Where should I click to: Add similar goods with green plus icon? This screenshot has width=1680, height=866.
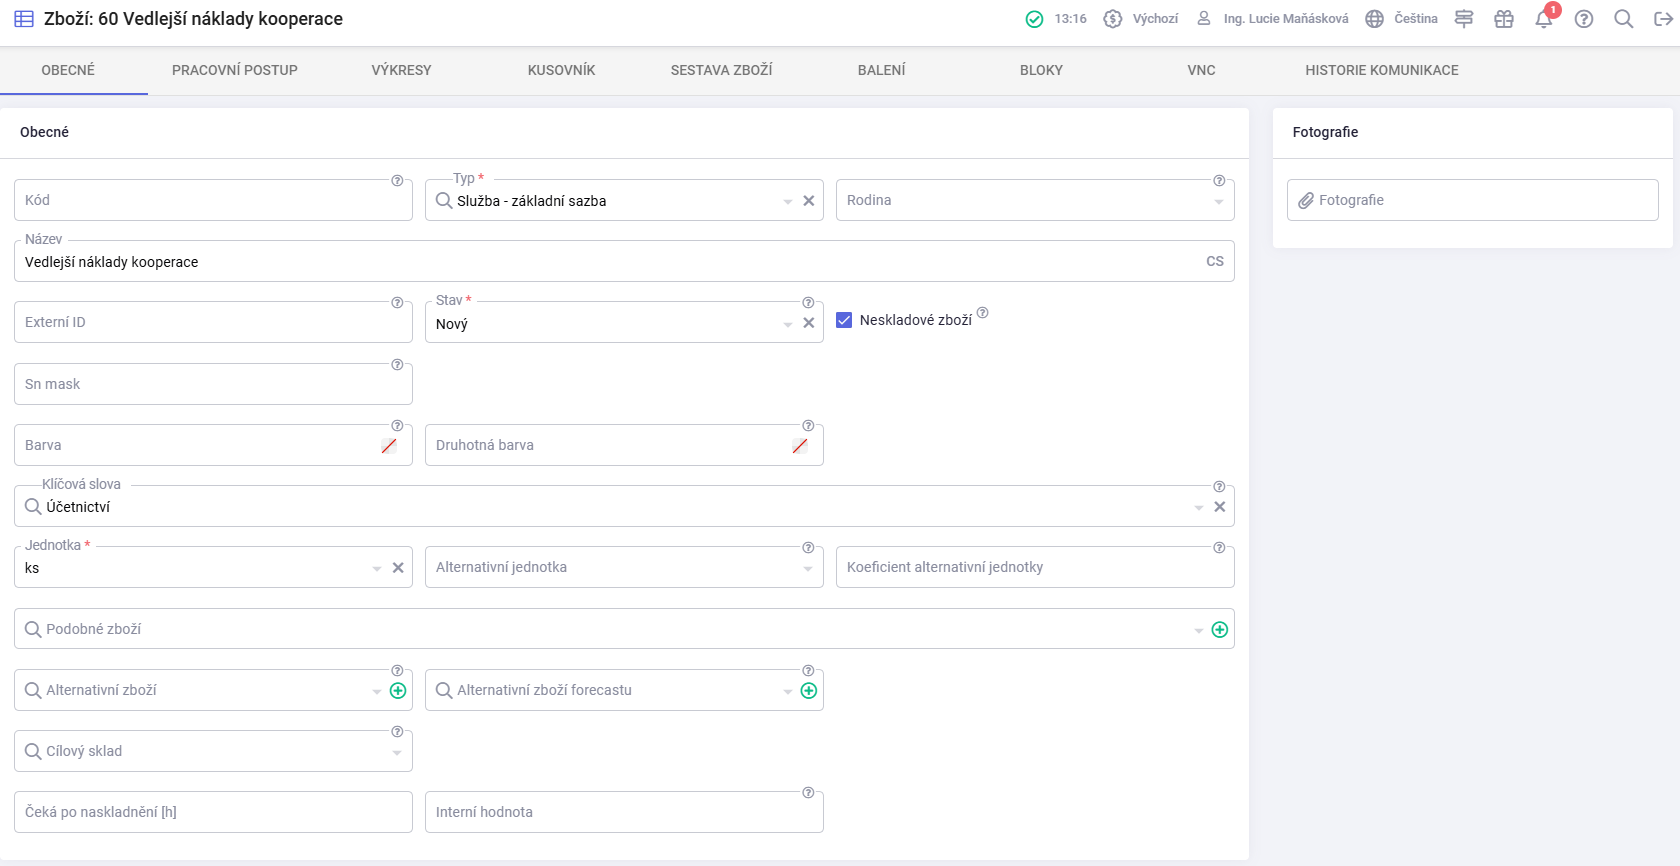click(x=1219, y=630)
